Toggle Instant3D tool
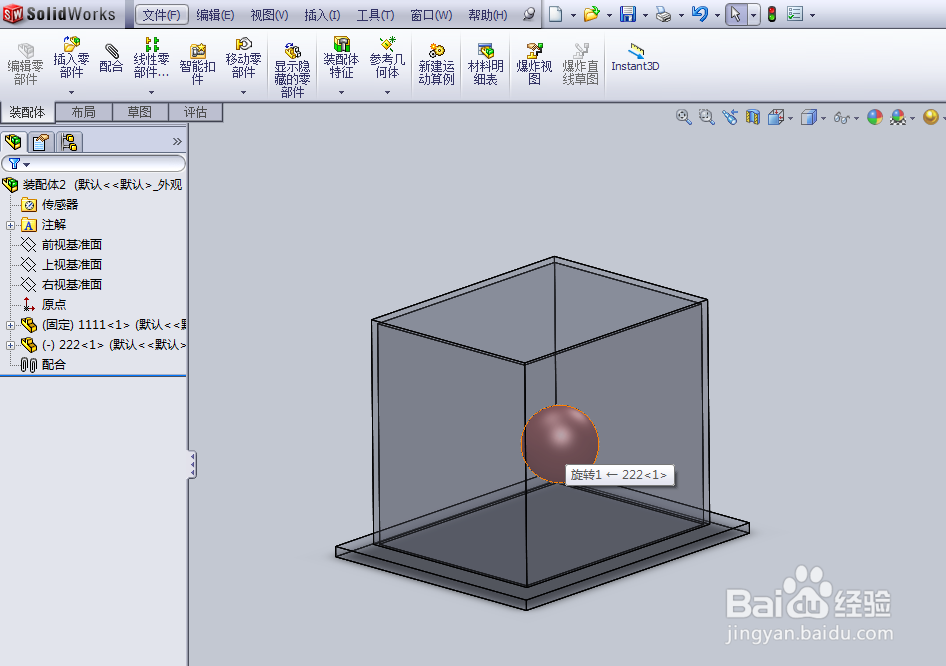946x666 pixels. coord(635,57)
